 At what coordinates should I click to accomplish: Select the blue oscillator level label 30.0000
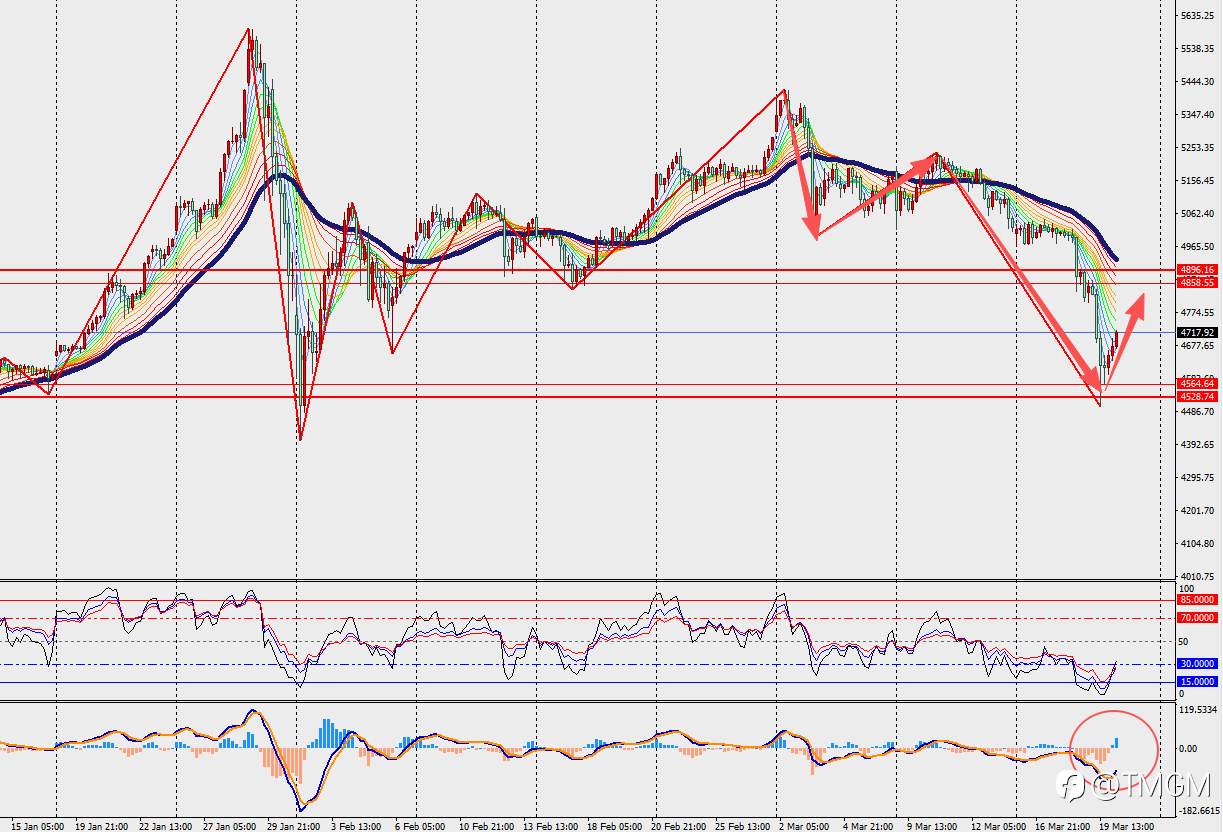click(x=1197, y=664)
